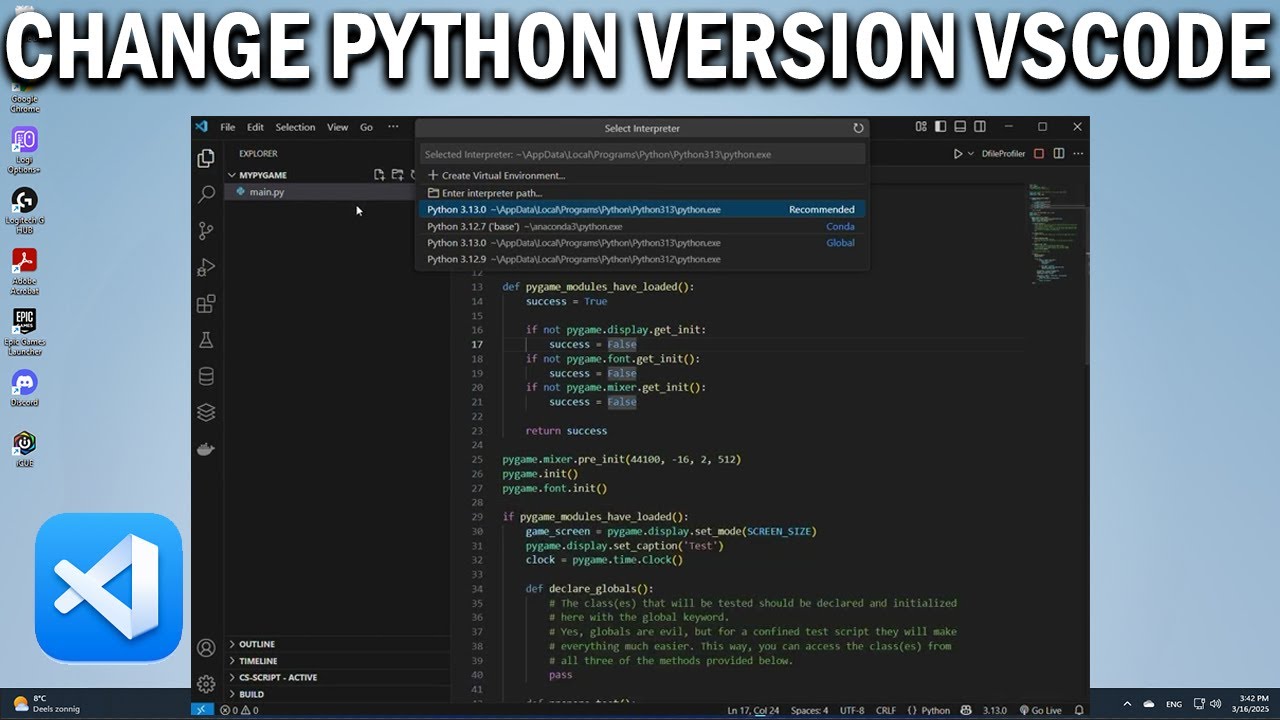Open the Source Control view

click(206, 231)
